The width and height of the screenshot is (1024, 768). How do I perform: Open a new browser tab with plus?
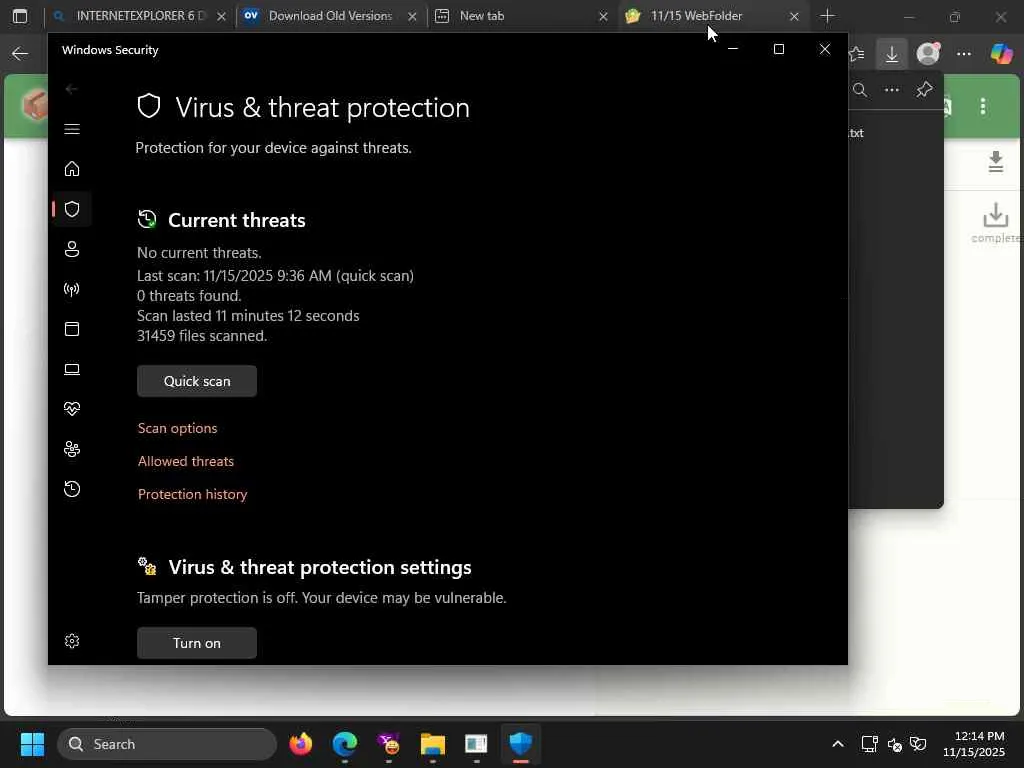(x=827, y=16)
